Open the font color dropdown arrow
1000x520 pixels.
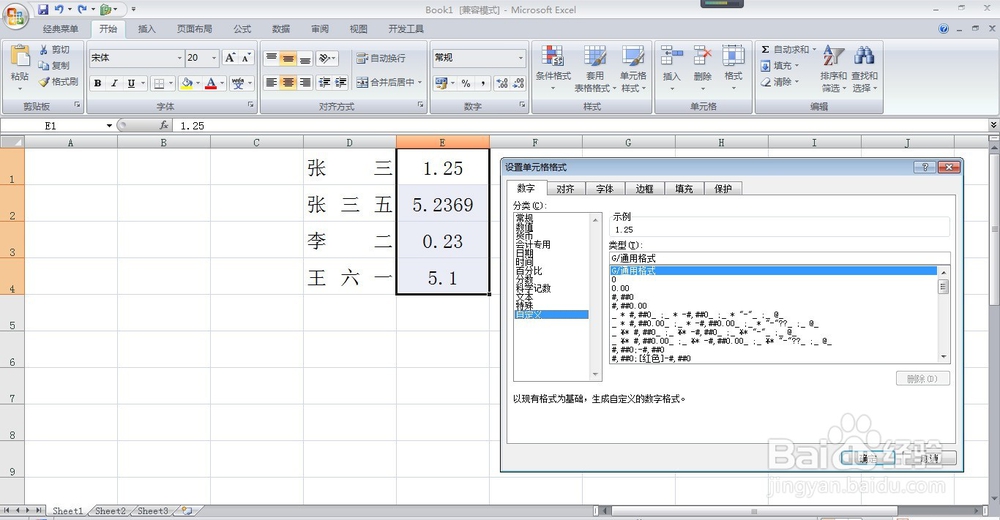pos(222,83)
